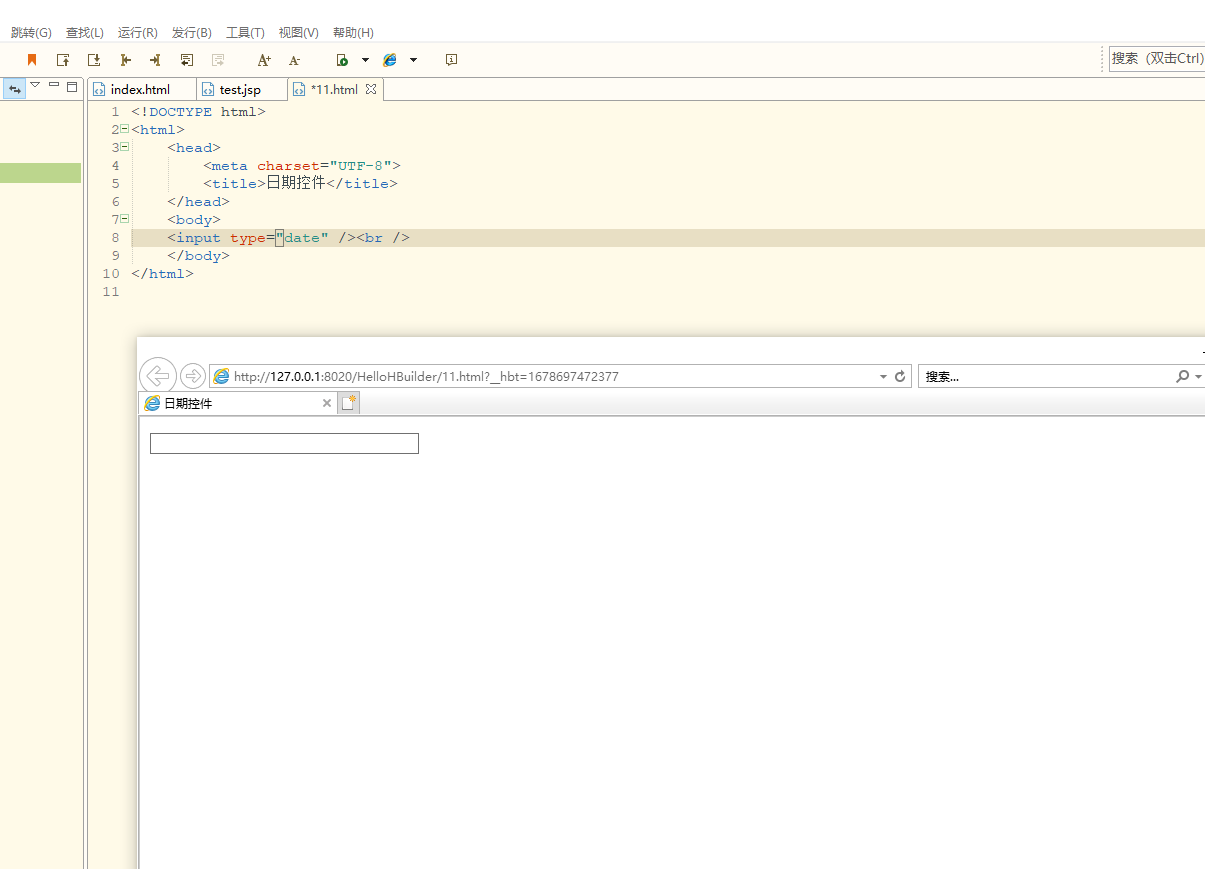Viewport: 1205px width, 869px height.
Task: Collapse the html tag fold marker
Action: (124, 129)
